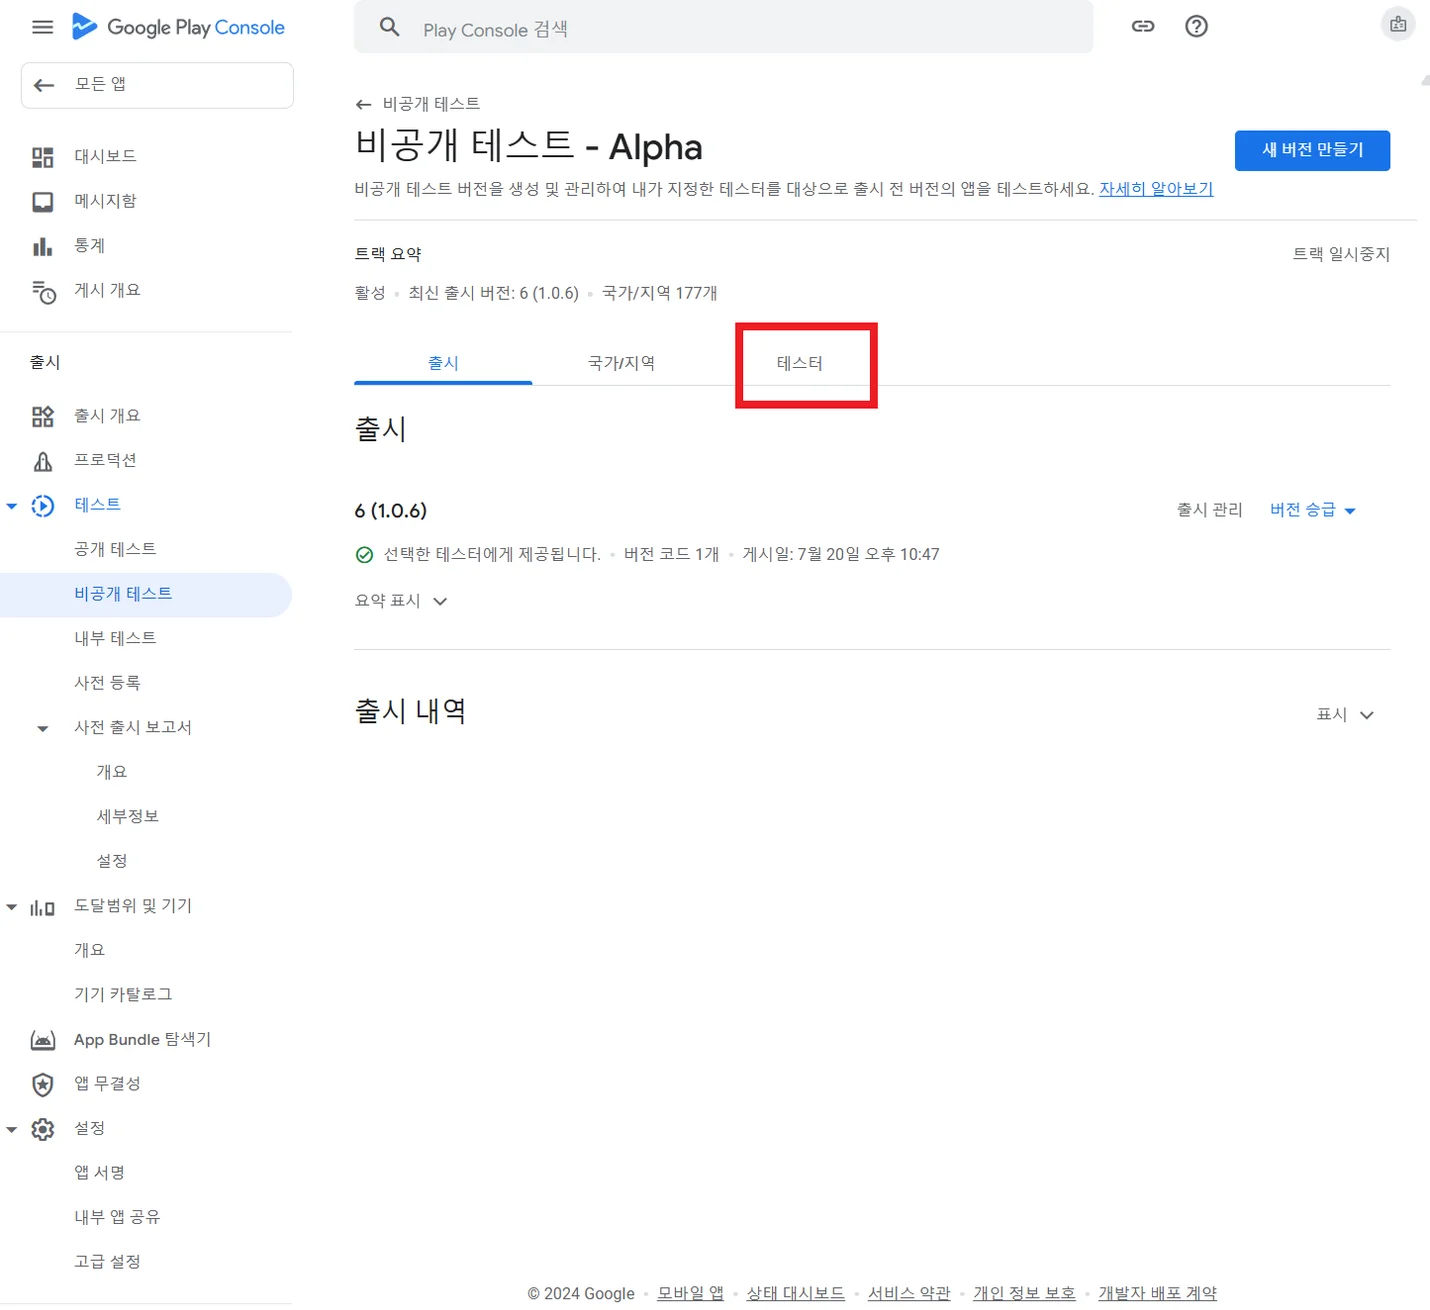This screenshot has width=1430, height=1310.
Task: Open the account avatar icon
Action: (1398, 24)
